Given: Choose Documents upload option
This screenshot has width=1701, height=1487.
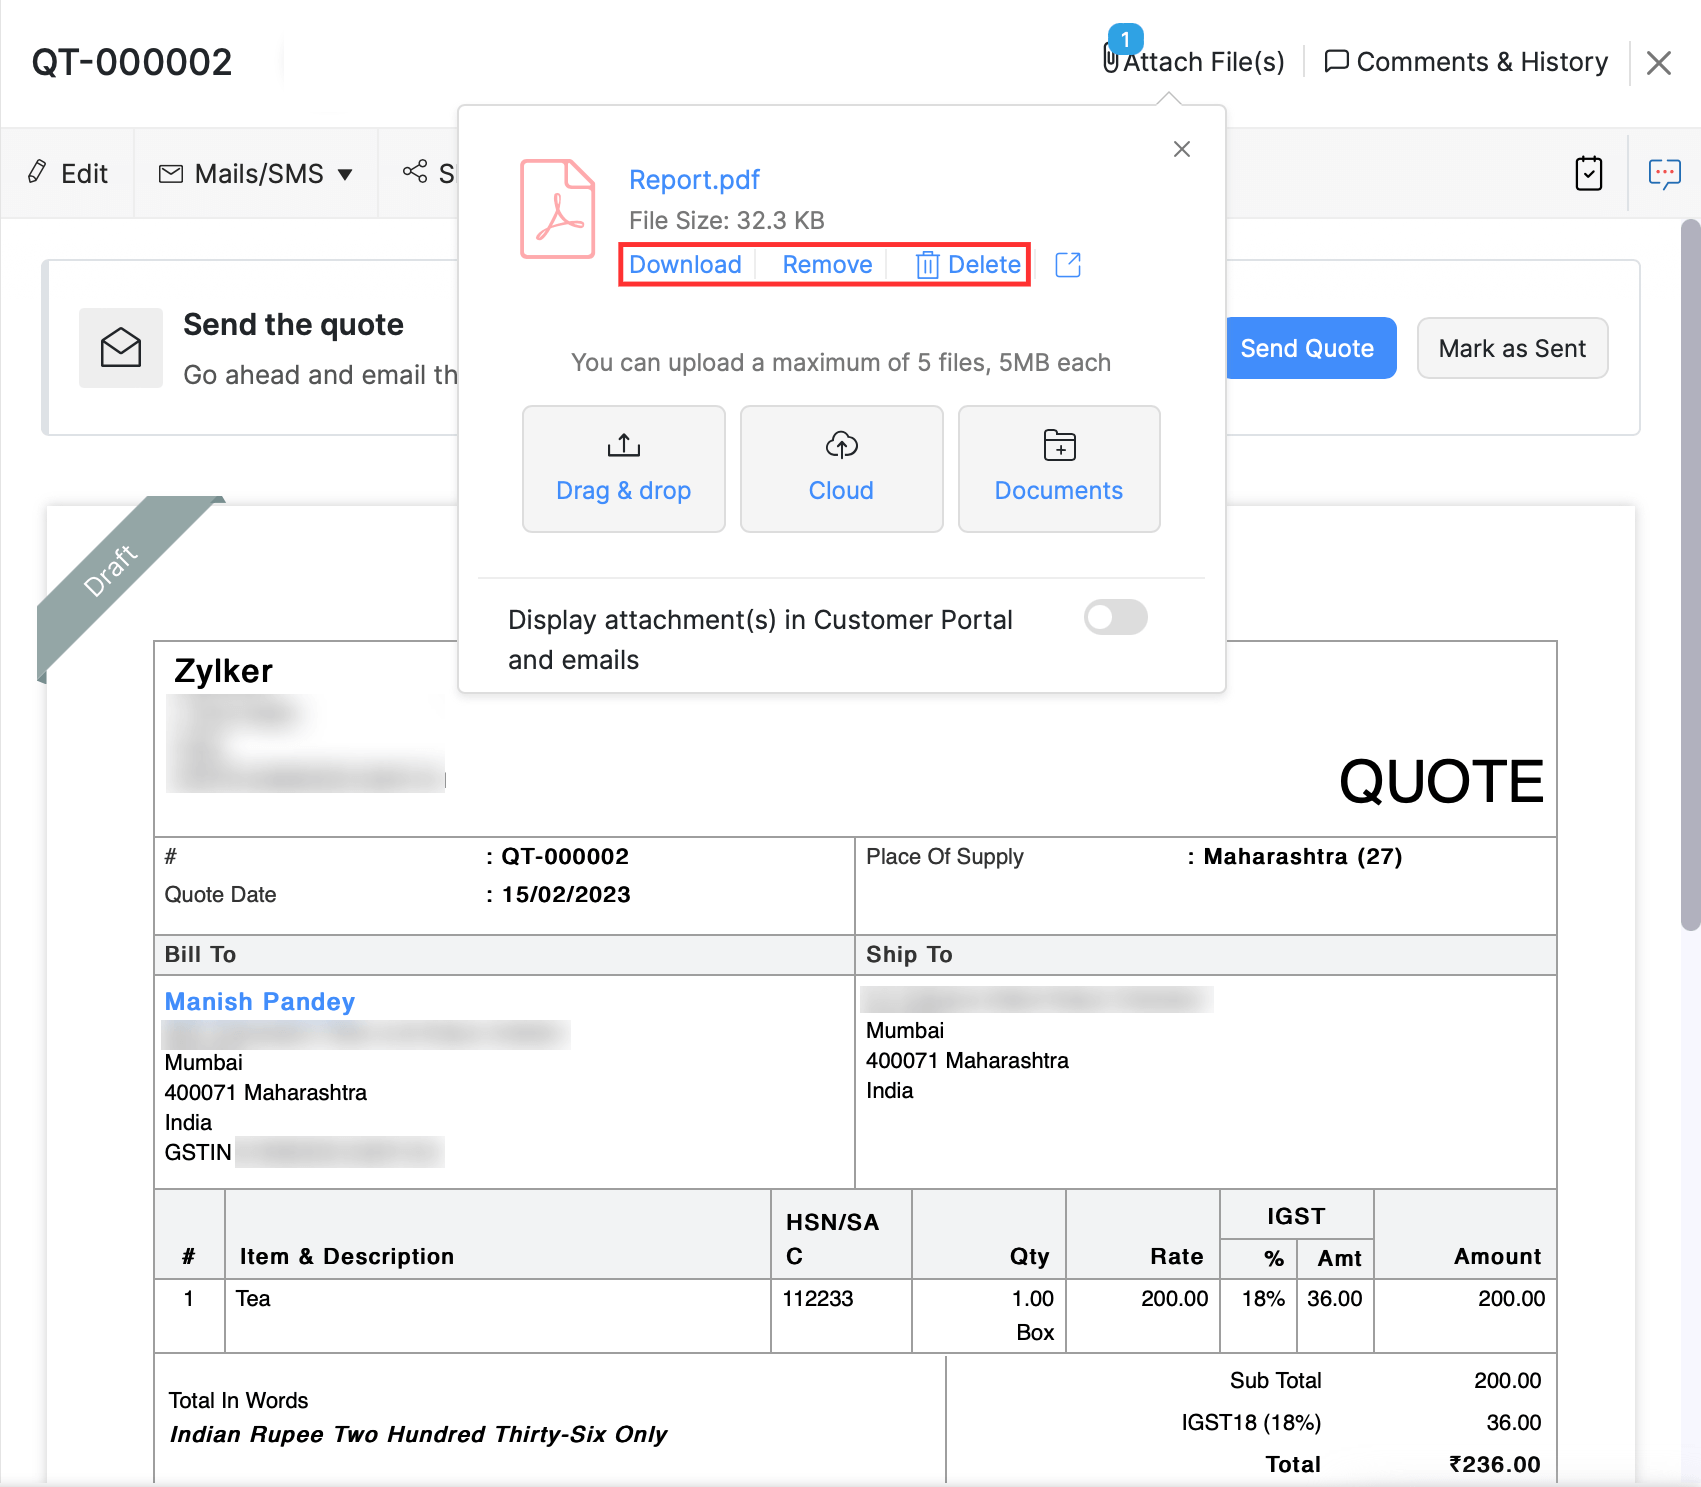Looking at the screenshot, I should [x=1058, y=468].
